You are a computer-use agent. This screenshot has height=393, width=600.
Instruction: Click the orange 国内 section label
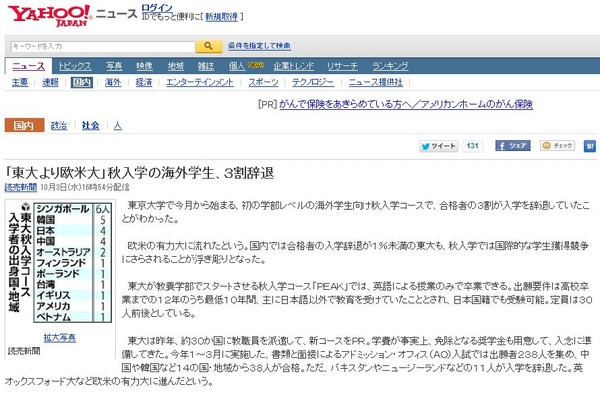24,125
